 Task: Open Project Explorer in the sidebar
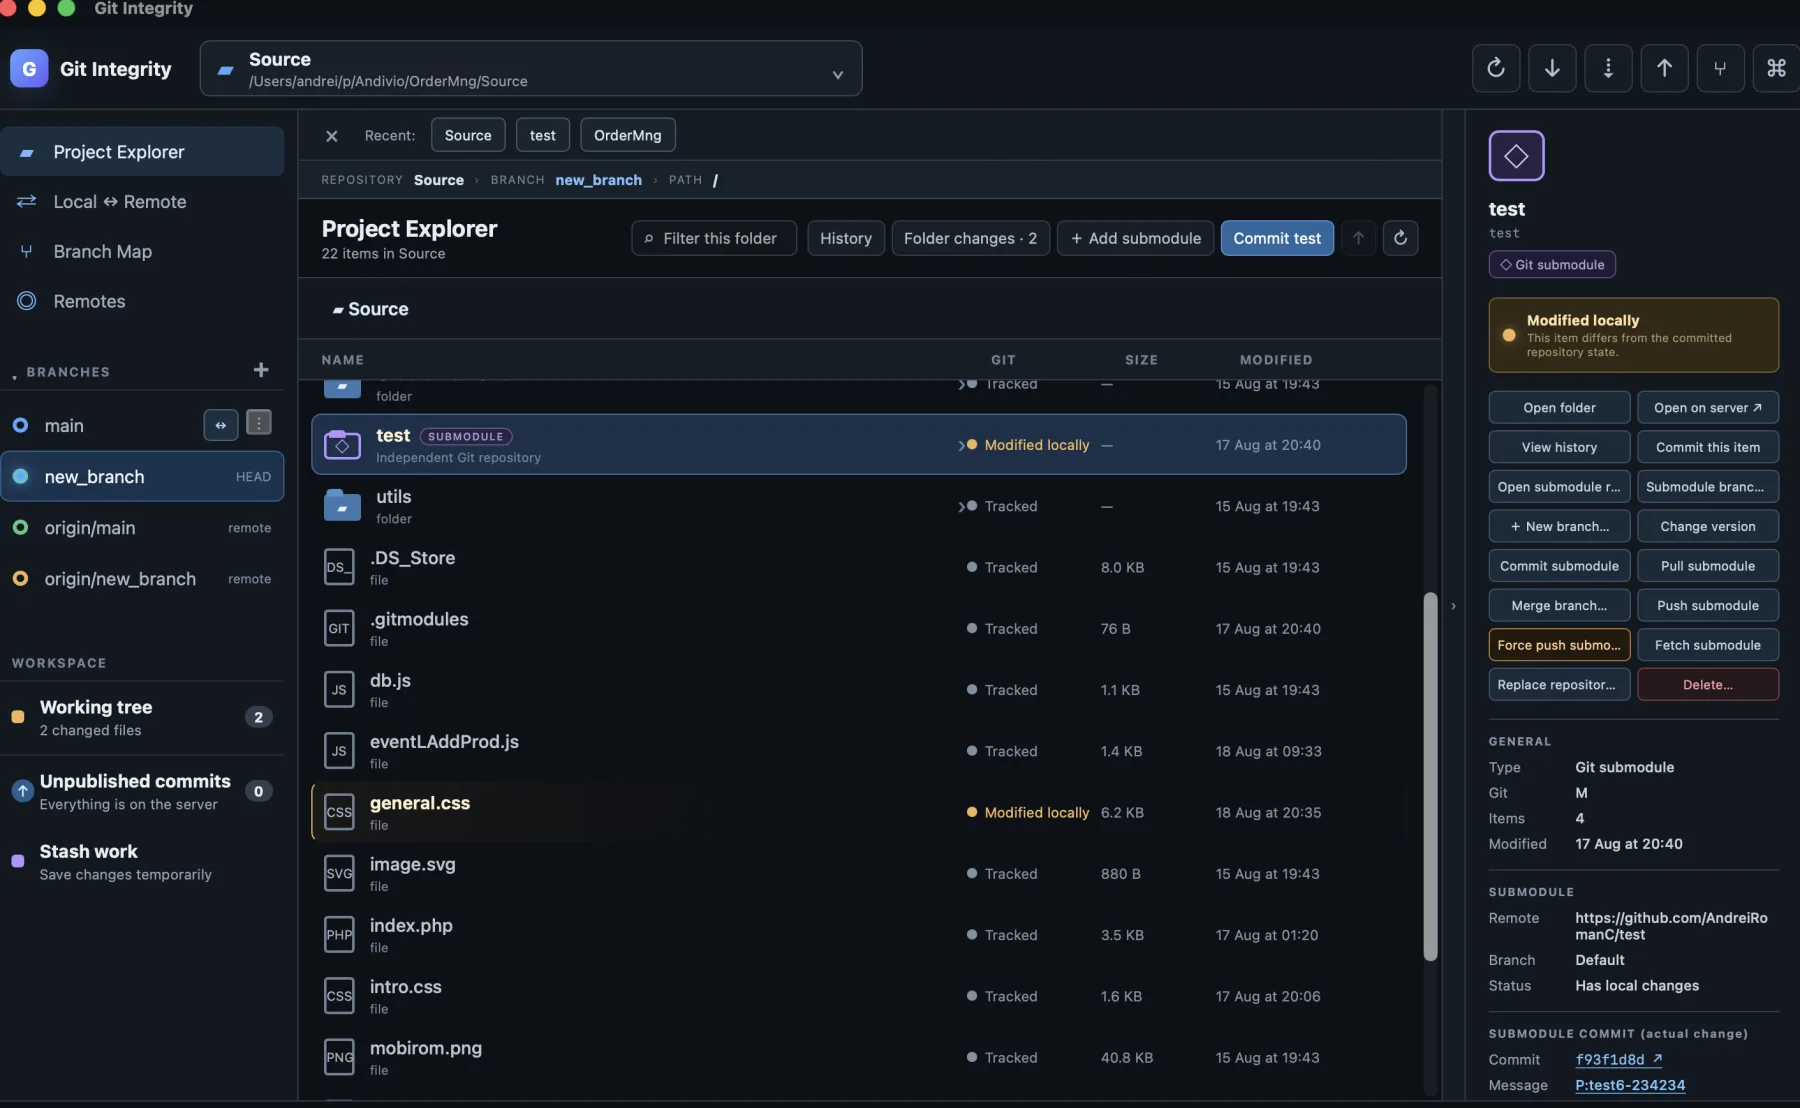142,152
